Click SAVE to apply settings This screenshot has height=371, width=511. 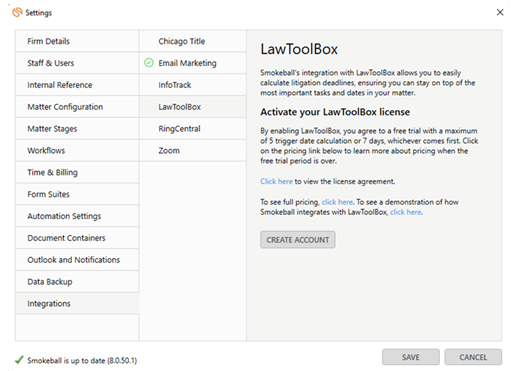(x=411, y=357)
